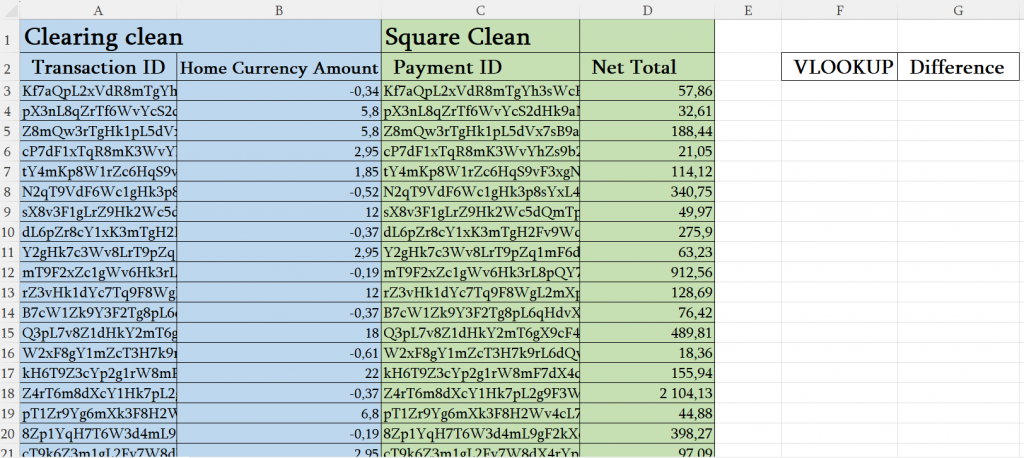Click the VLOOKUP header cell
Screen dimensions: 1024x458
[x=838, y=68]
